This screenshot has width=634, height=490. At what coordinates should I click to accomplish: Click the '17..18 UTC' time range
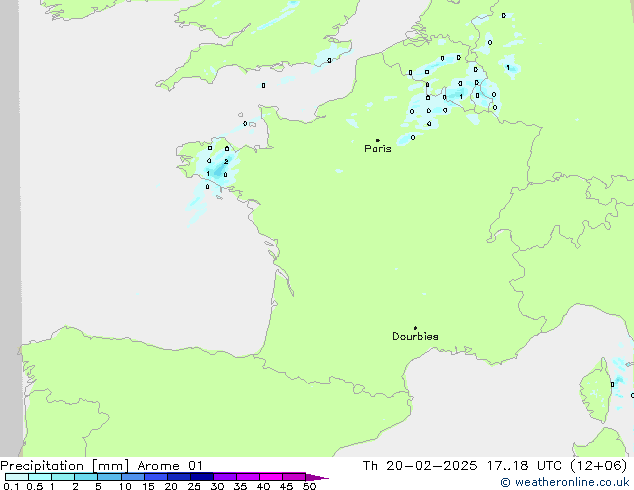pyautogui.click(x=524, y=466)
